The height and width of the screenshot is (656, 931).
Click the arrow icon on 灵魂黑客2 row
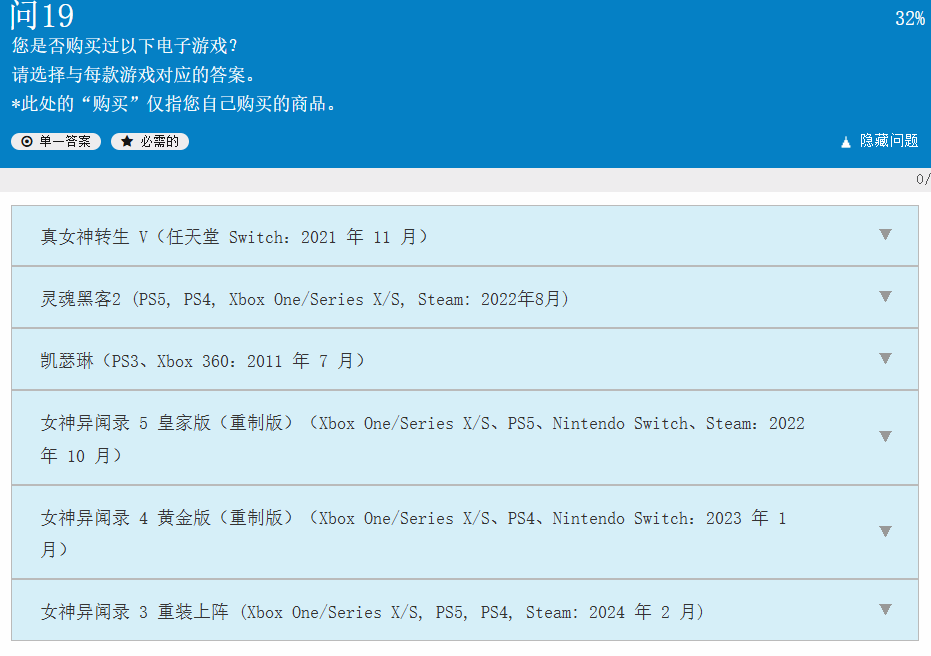pos(885,297)
